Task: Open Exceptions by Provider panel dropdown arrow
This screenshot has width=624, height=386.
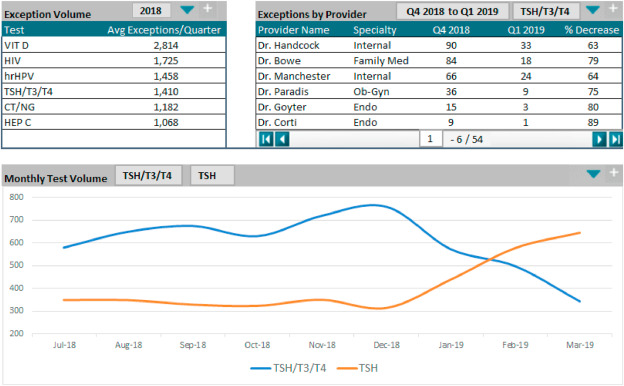Action: (593, 10)
